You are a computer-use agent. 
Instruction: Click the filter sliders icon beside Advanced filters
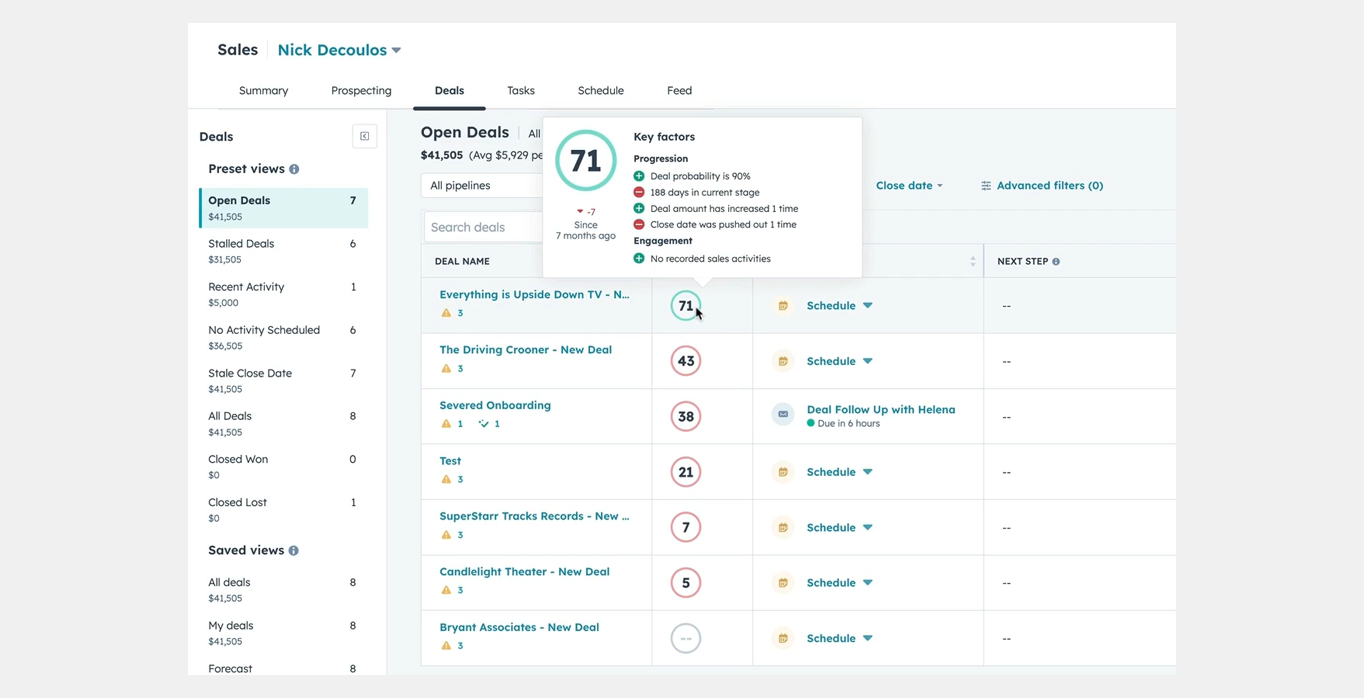coord(986,185)
